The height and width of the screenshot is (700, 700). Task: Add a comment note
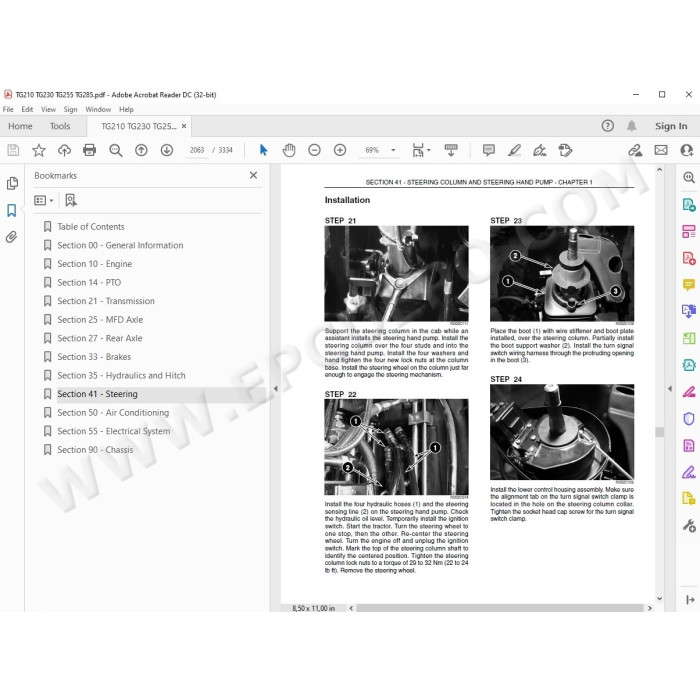tap(489, 150)
